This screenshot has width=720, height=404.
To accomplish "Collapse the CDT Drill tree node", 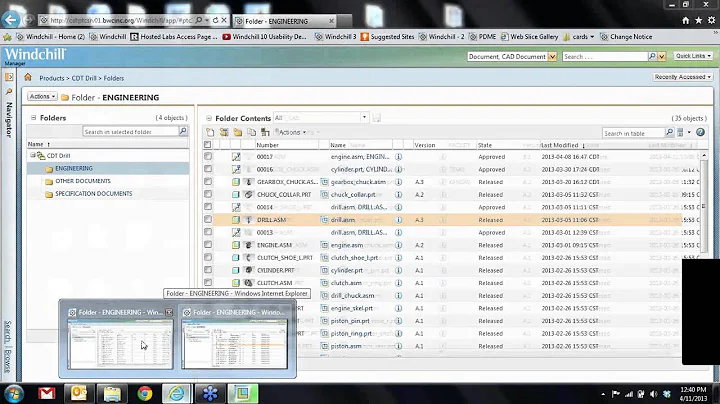I will [33, 156].
